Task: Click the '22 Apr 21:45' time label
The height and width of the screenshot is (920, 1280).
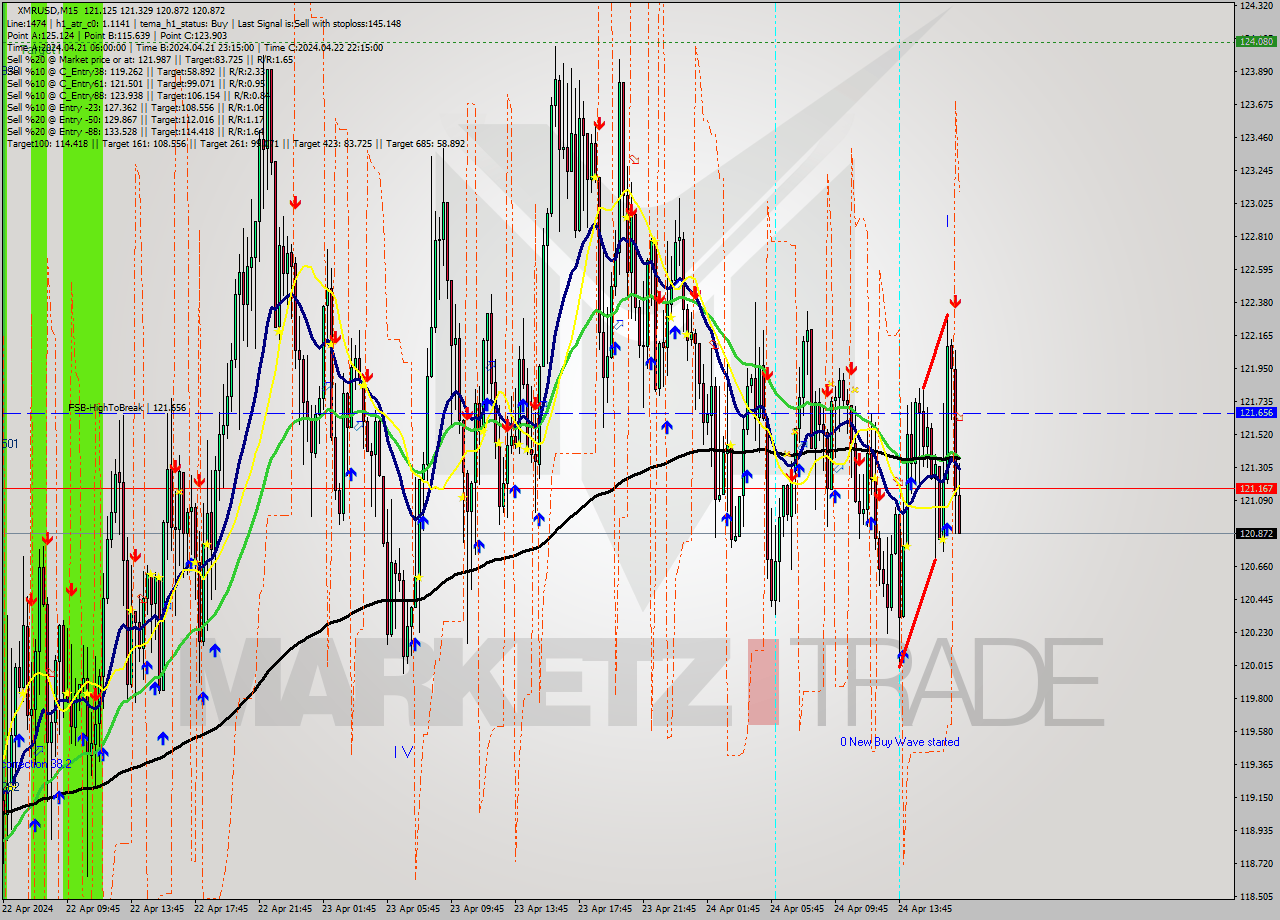Action: (x=285, y=909)
